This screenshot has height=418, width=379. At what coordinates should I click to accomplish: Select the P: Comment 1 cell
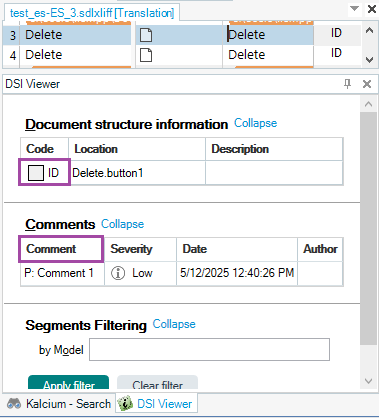pyautogui.click(x=62, y=273)
